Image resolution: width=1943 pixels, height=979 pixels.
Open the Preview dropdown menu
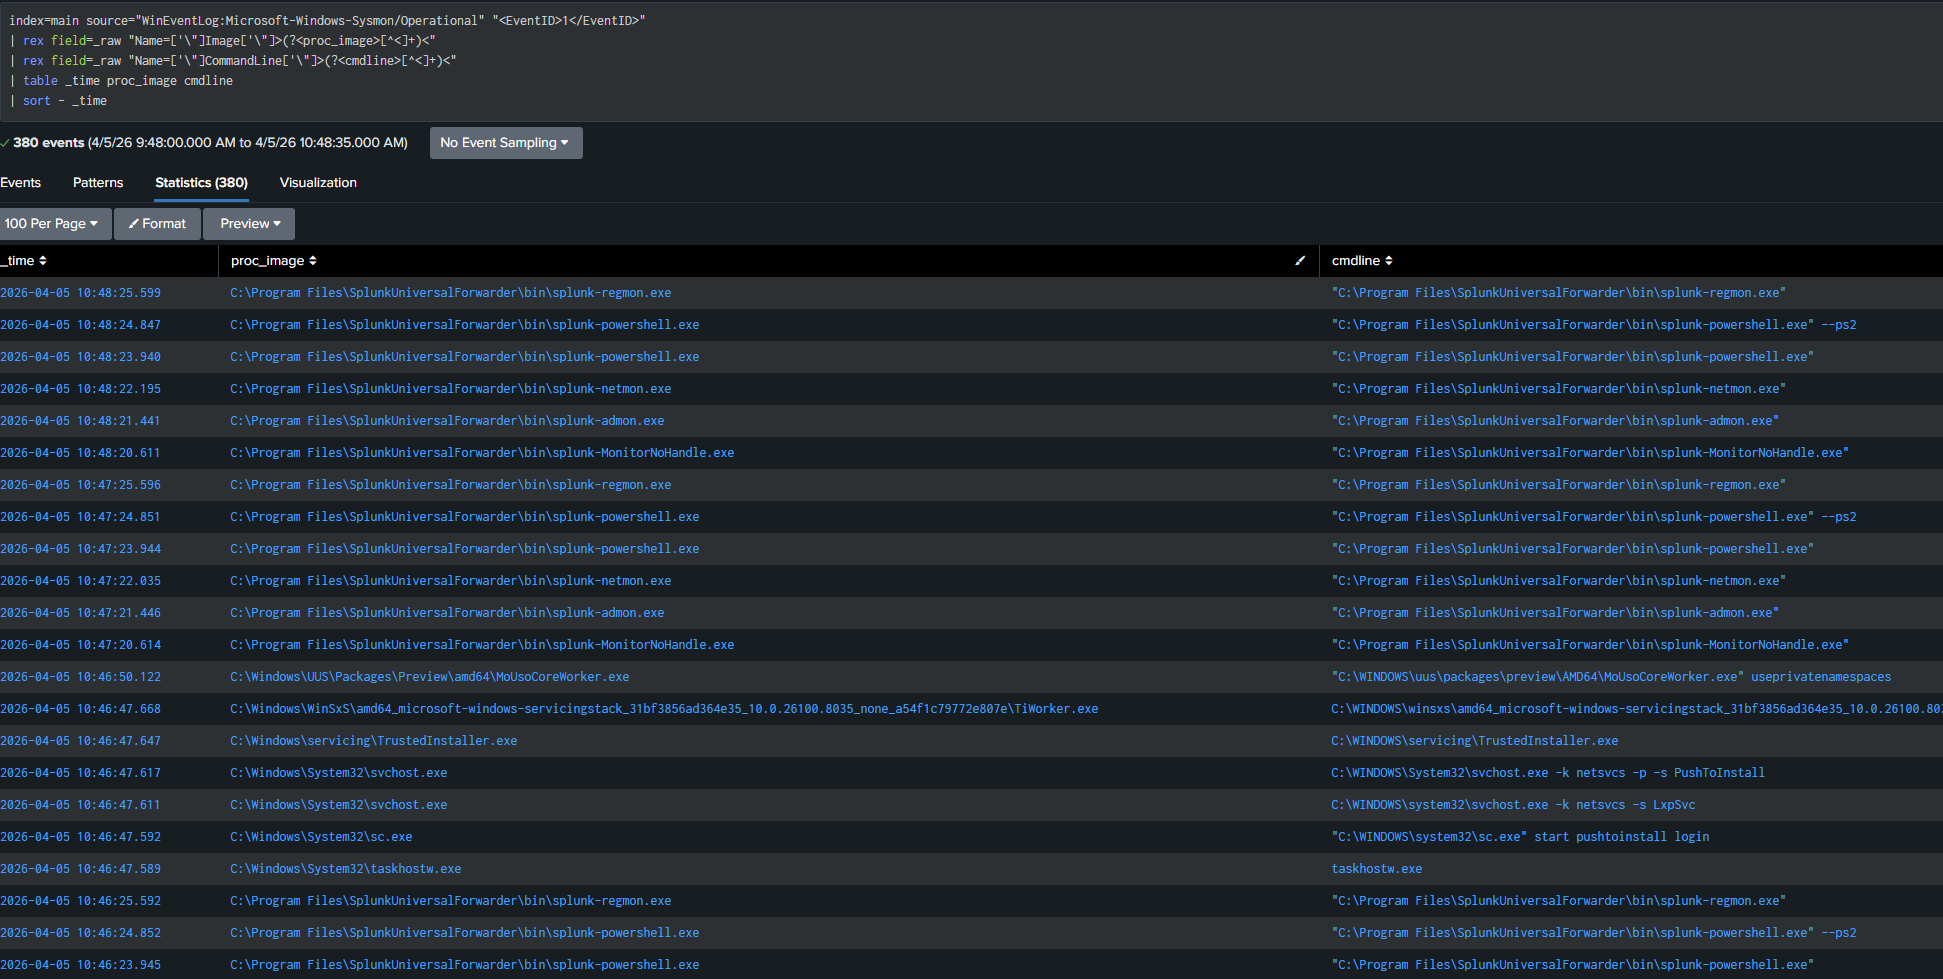[x=249, y=224]
